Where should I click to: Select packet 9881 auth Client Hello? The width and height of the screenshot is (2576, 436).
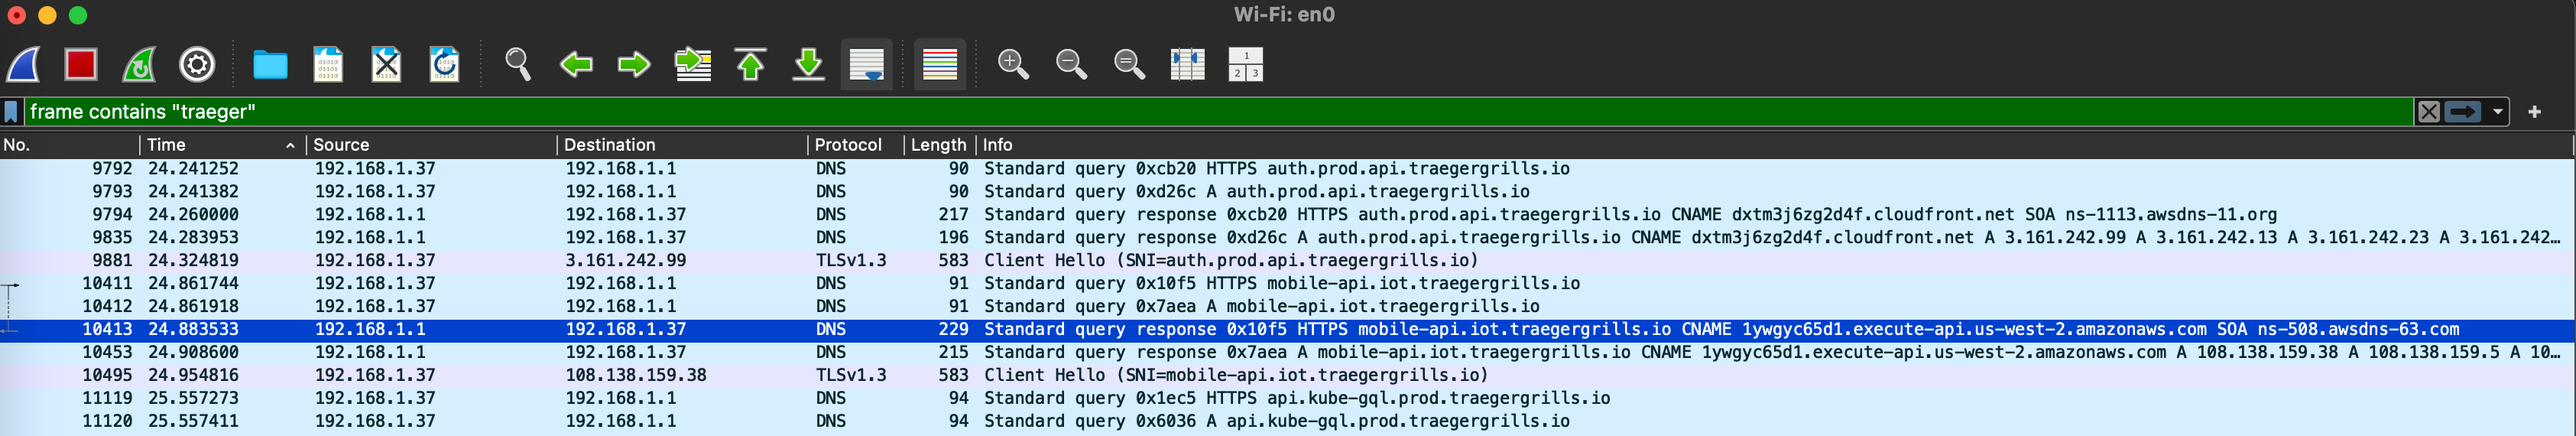1288,261
